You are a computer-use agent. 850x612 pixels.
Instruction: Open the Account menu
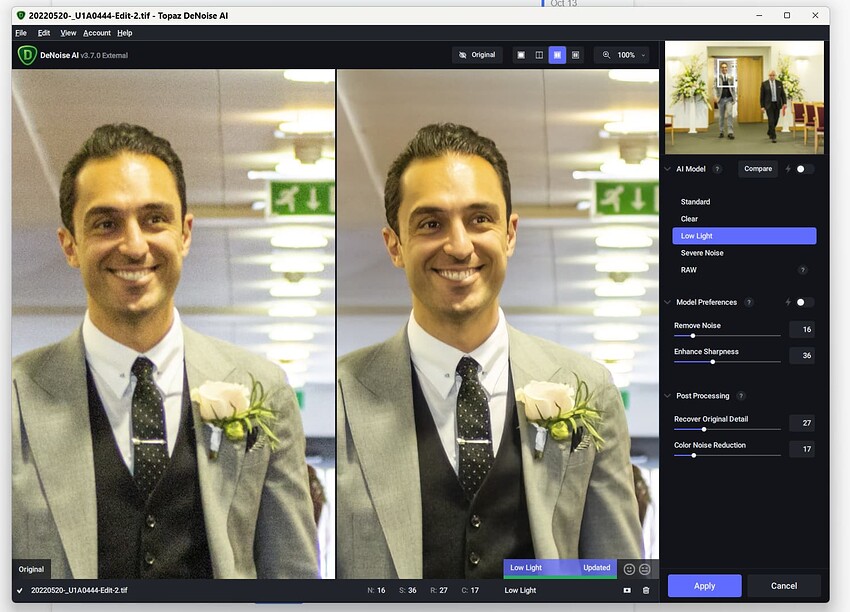(x=97, y=33)
